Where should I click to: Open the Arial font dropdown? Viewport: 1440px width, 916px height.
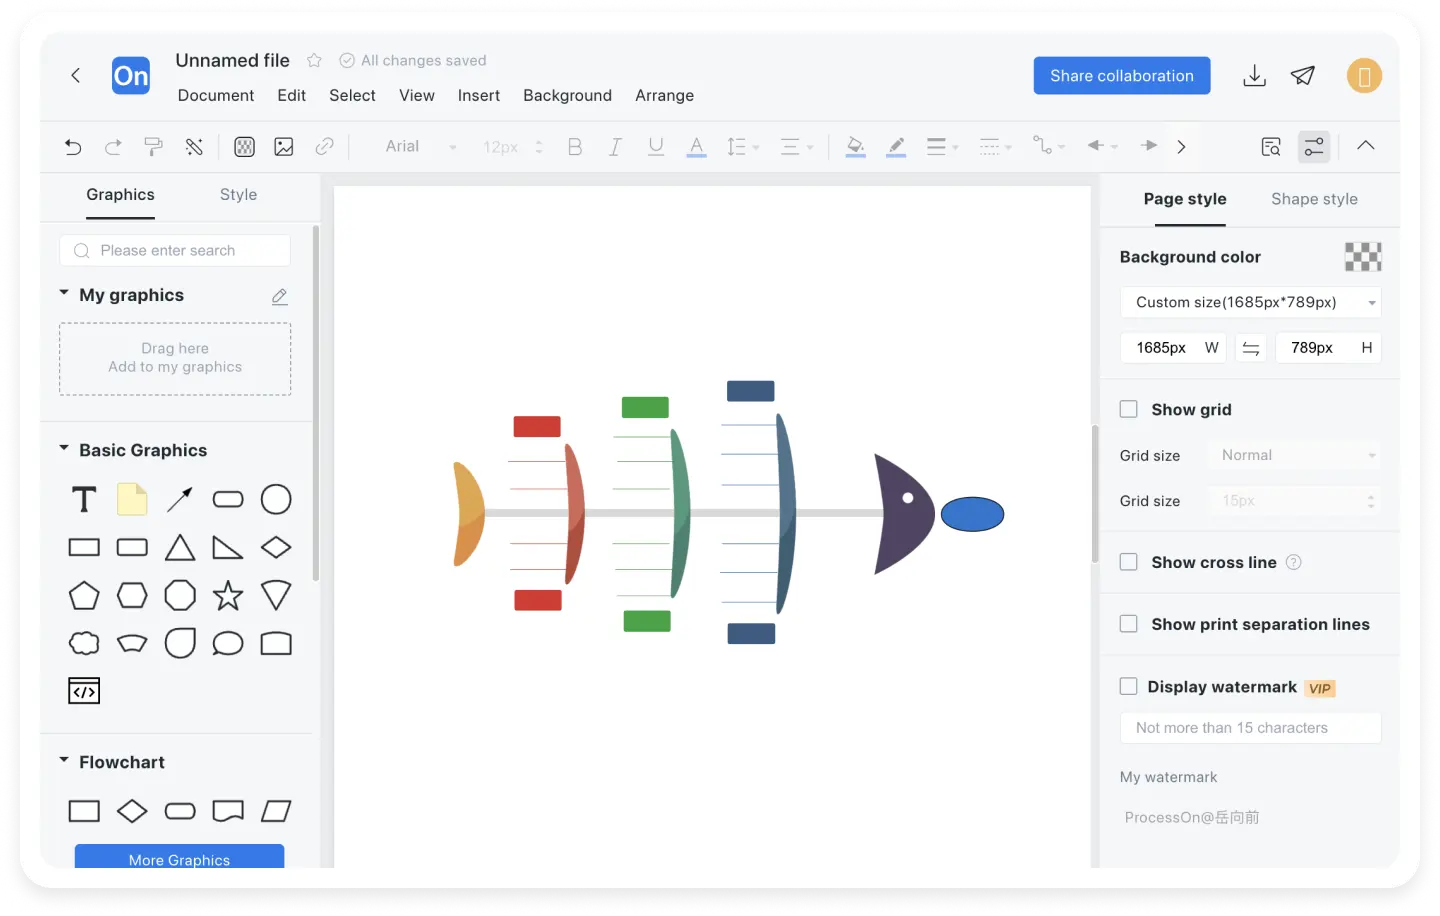(x=420, y=147)
